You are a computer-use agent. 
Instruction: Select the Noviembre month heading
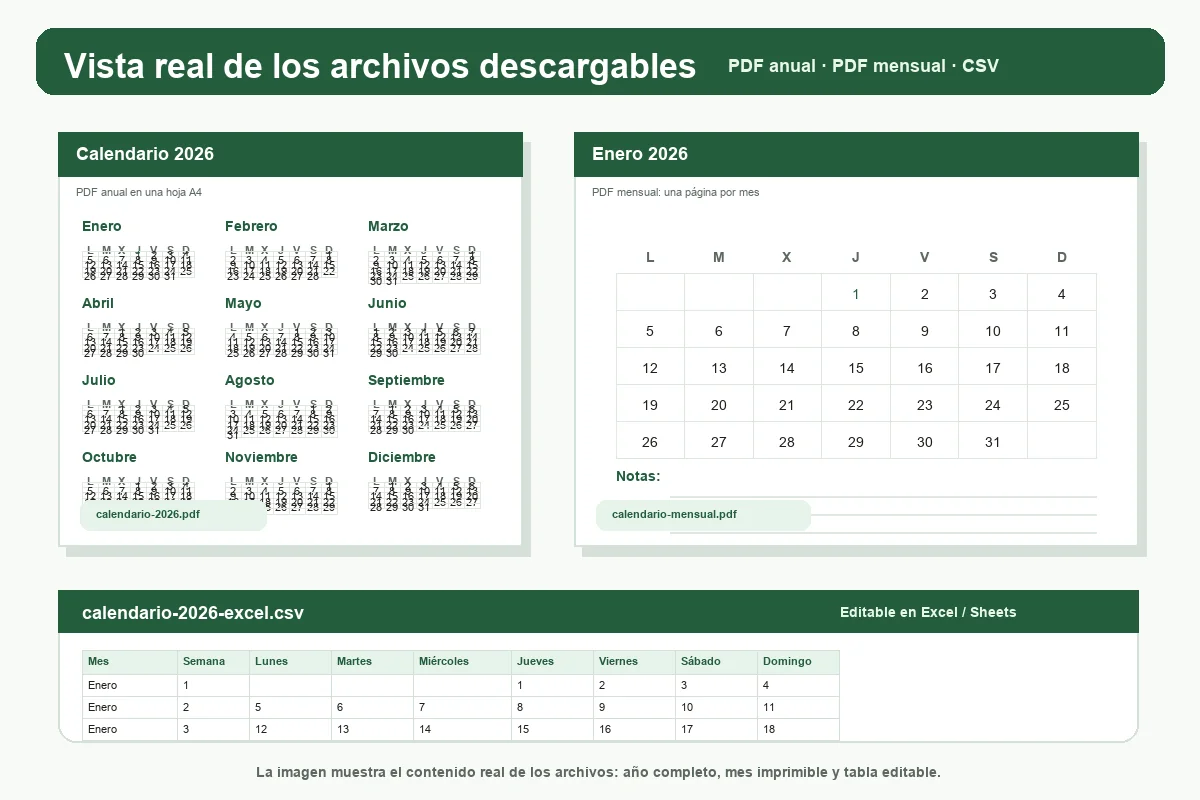(261, 457)
